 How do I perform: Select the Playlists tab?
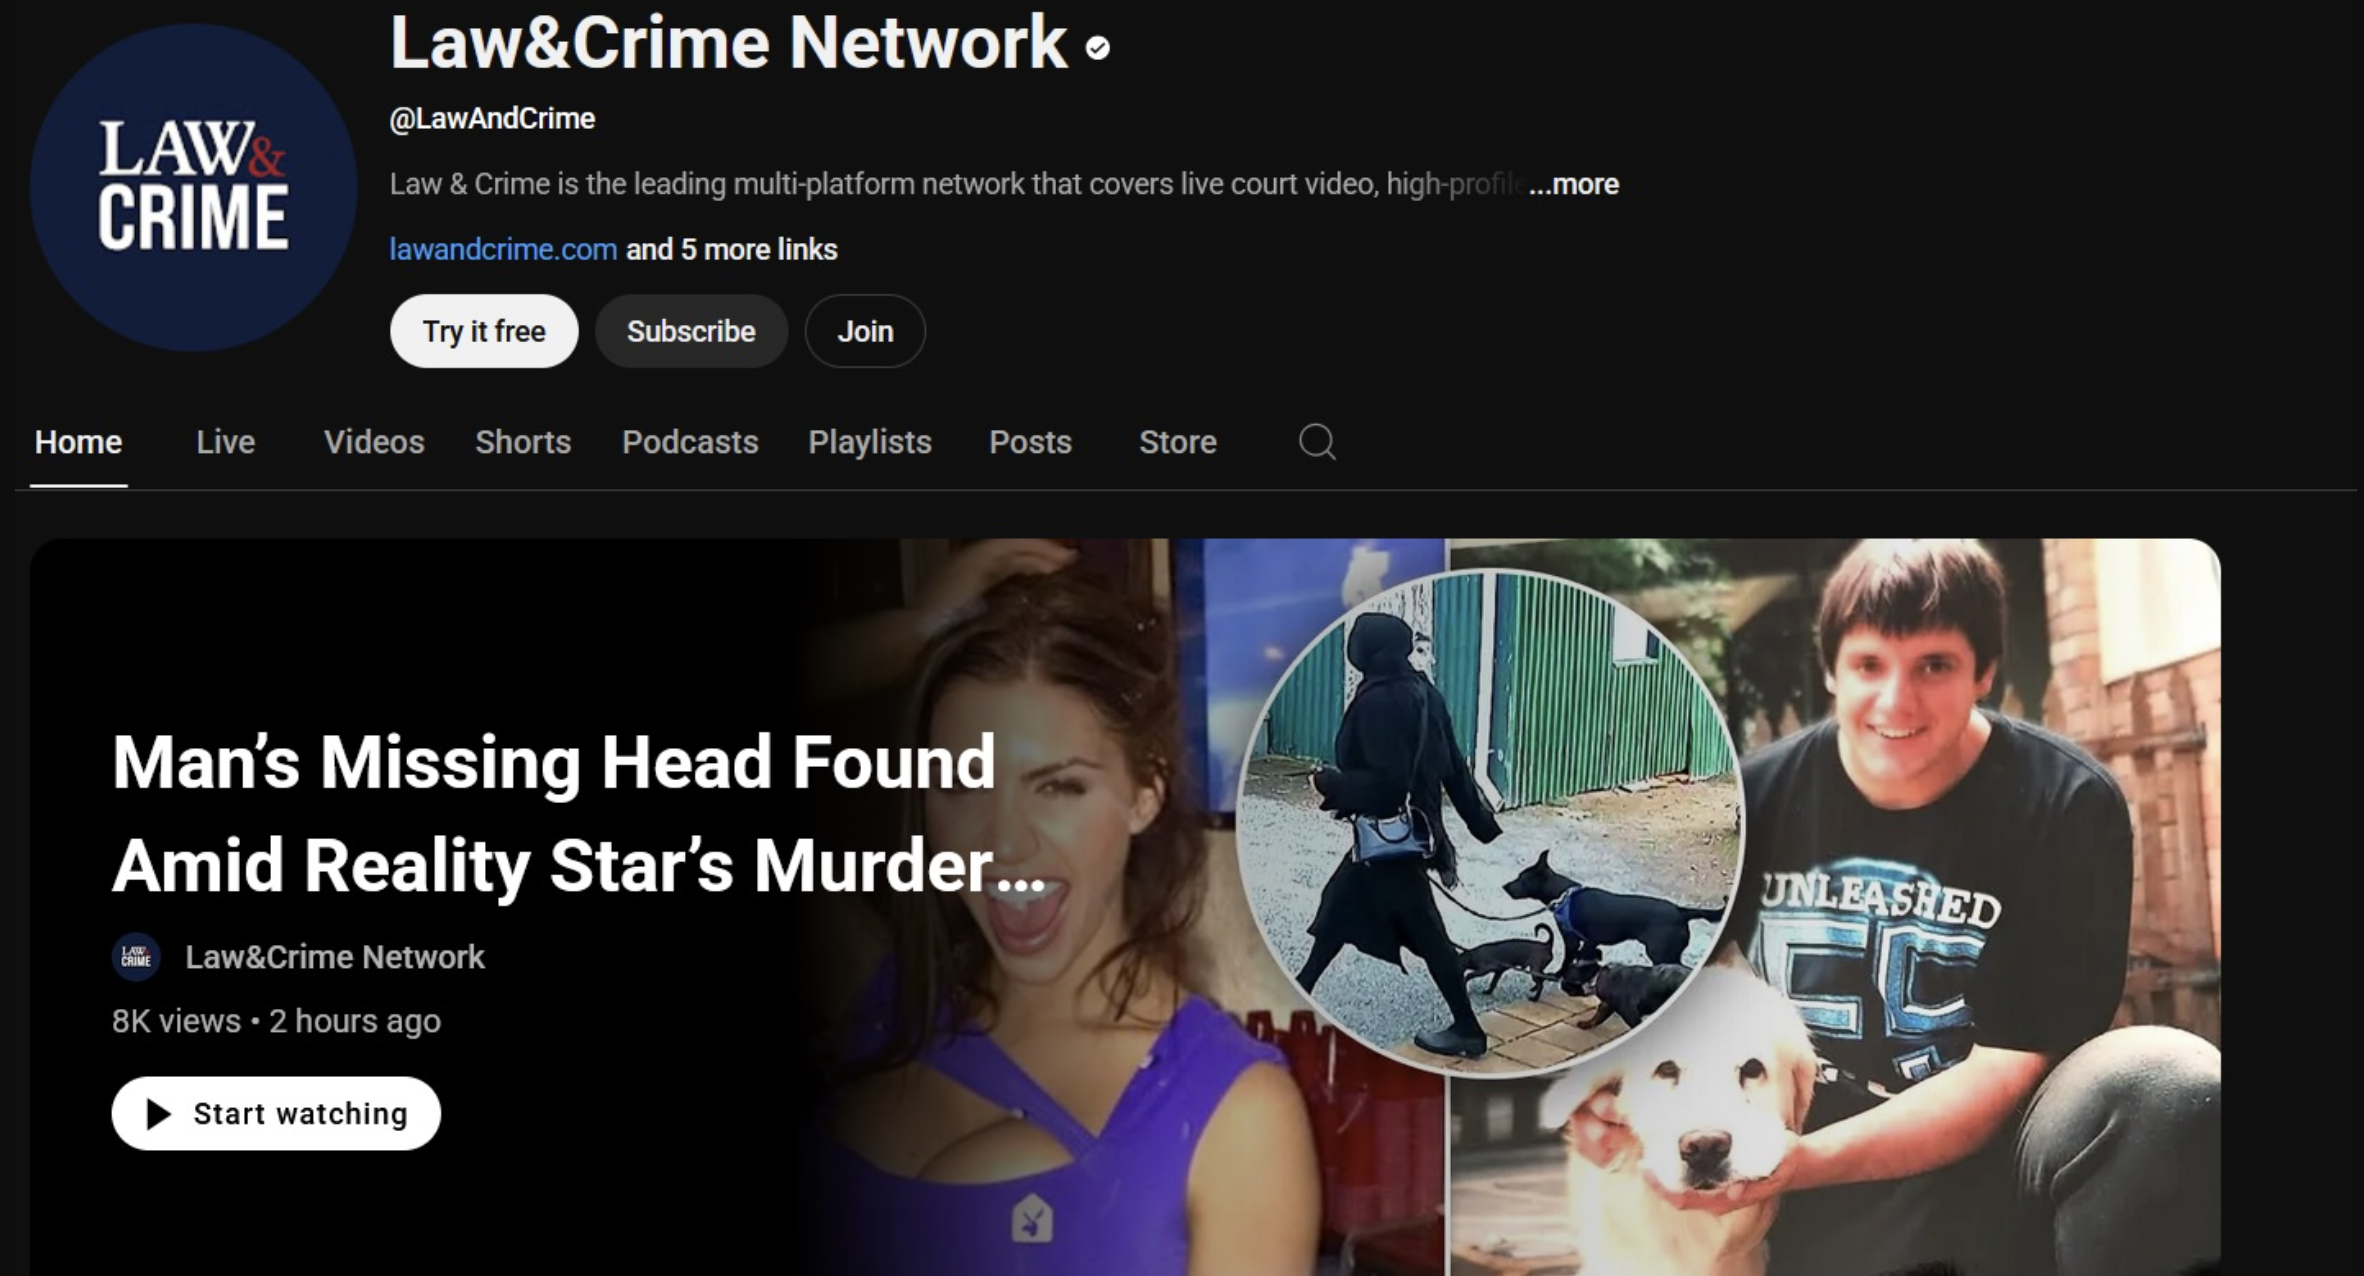pyautogui.click(x=870, y=442)
